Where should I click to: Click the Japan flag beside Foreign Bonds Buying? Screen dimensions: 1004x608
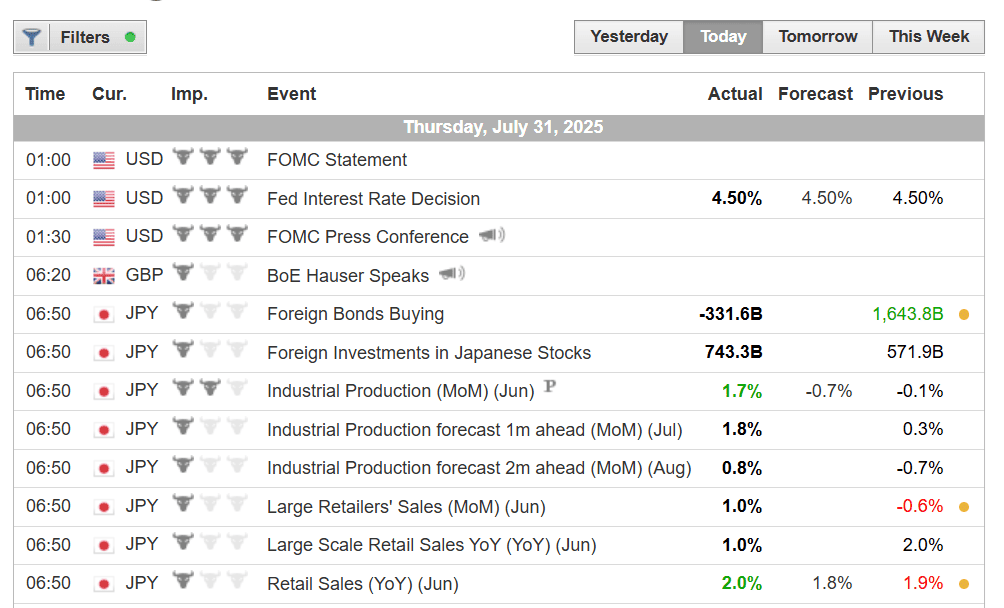point(104,314)
